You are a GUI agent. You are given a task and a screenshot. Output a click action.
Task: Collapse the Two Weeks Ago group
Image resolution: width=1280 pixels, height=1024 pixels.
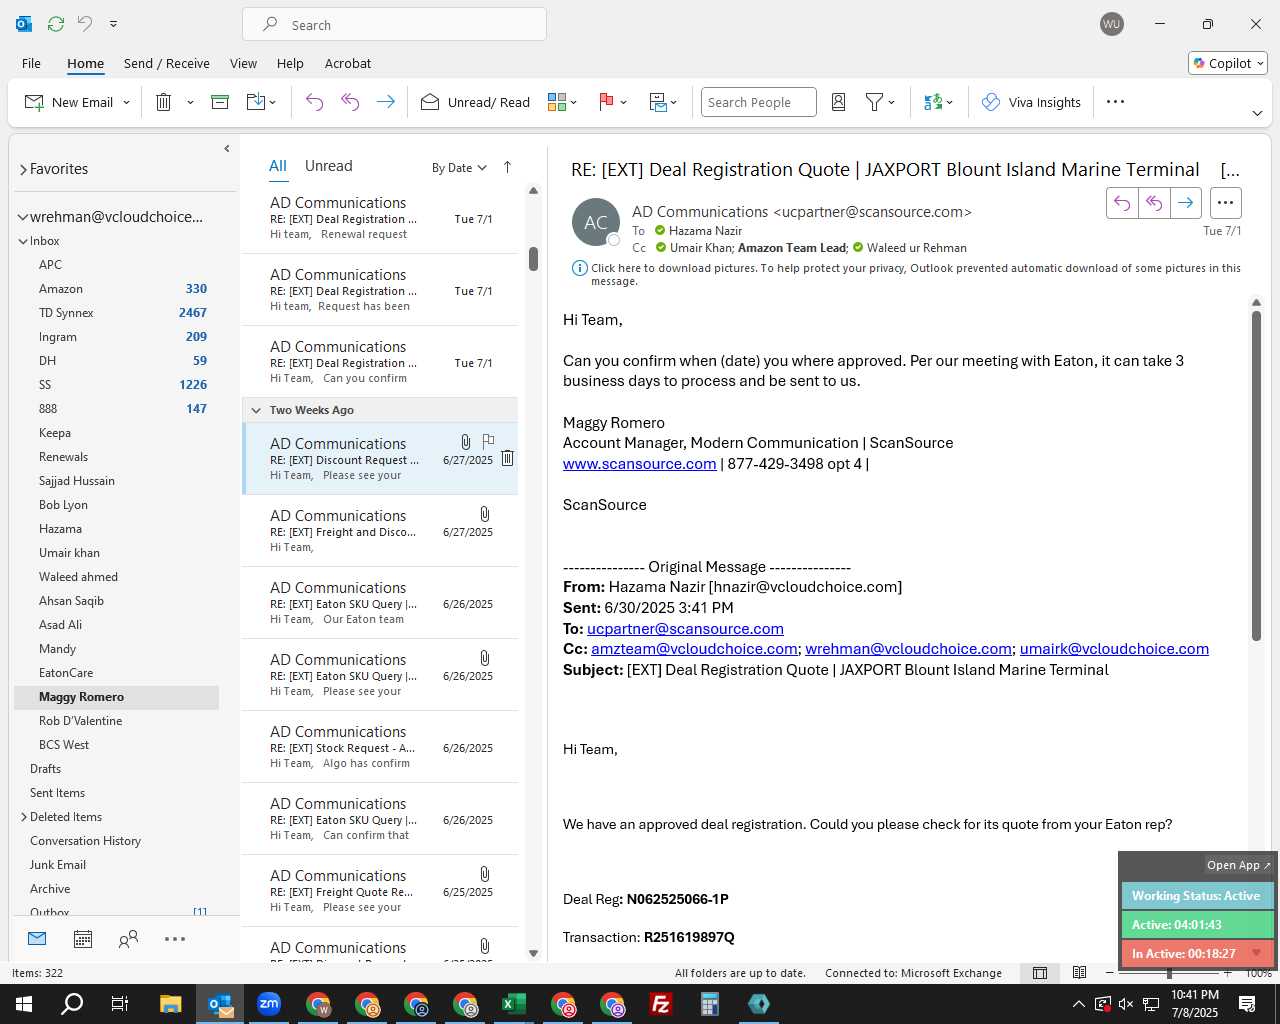[x=256, y=410]
